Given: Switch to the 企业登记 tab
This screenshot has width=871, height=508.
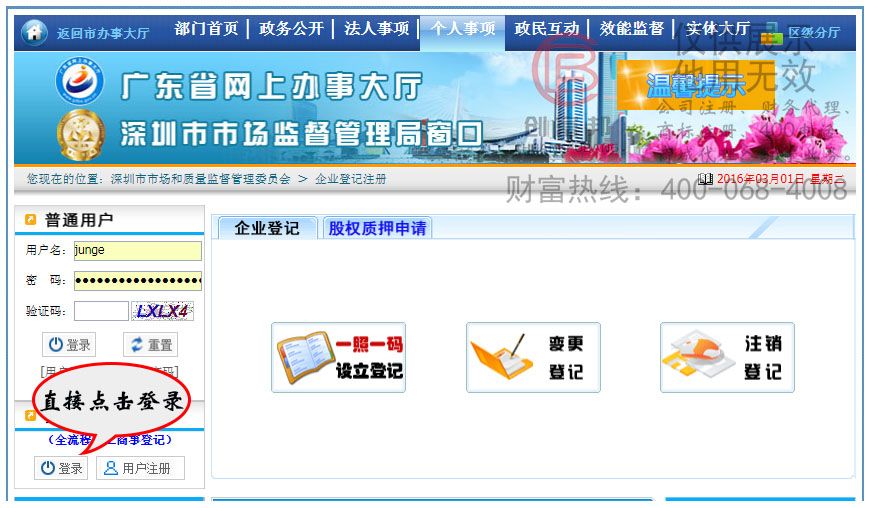Looking at the screenshot, I should pos(267,228).
